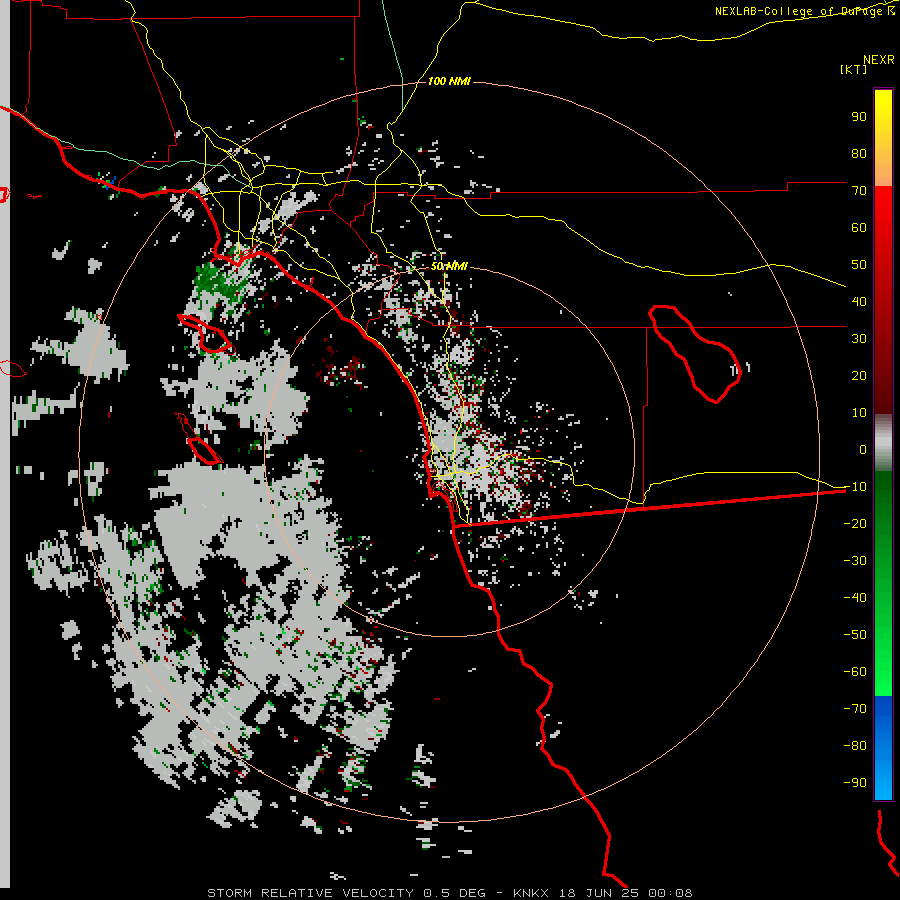Image resolution: width=900 pixels, height=900 pixels.
Task: Click the "-50" scale value
Action: (x=855, y=635)
